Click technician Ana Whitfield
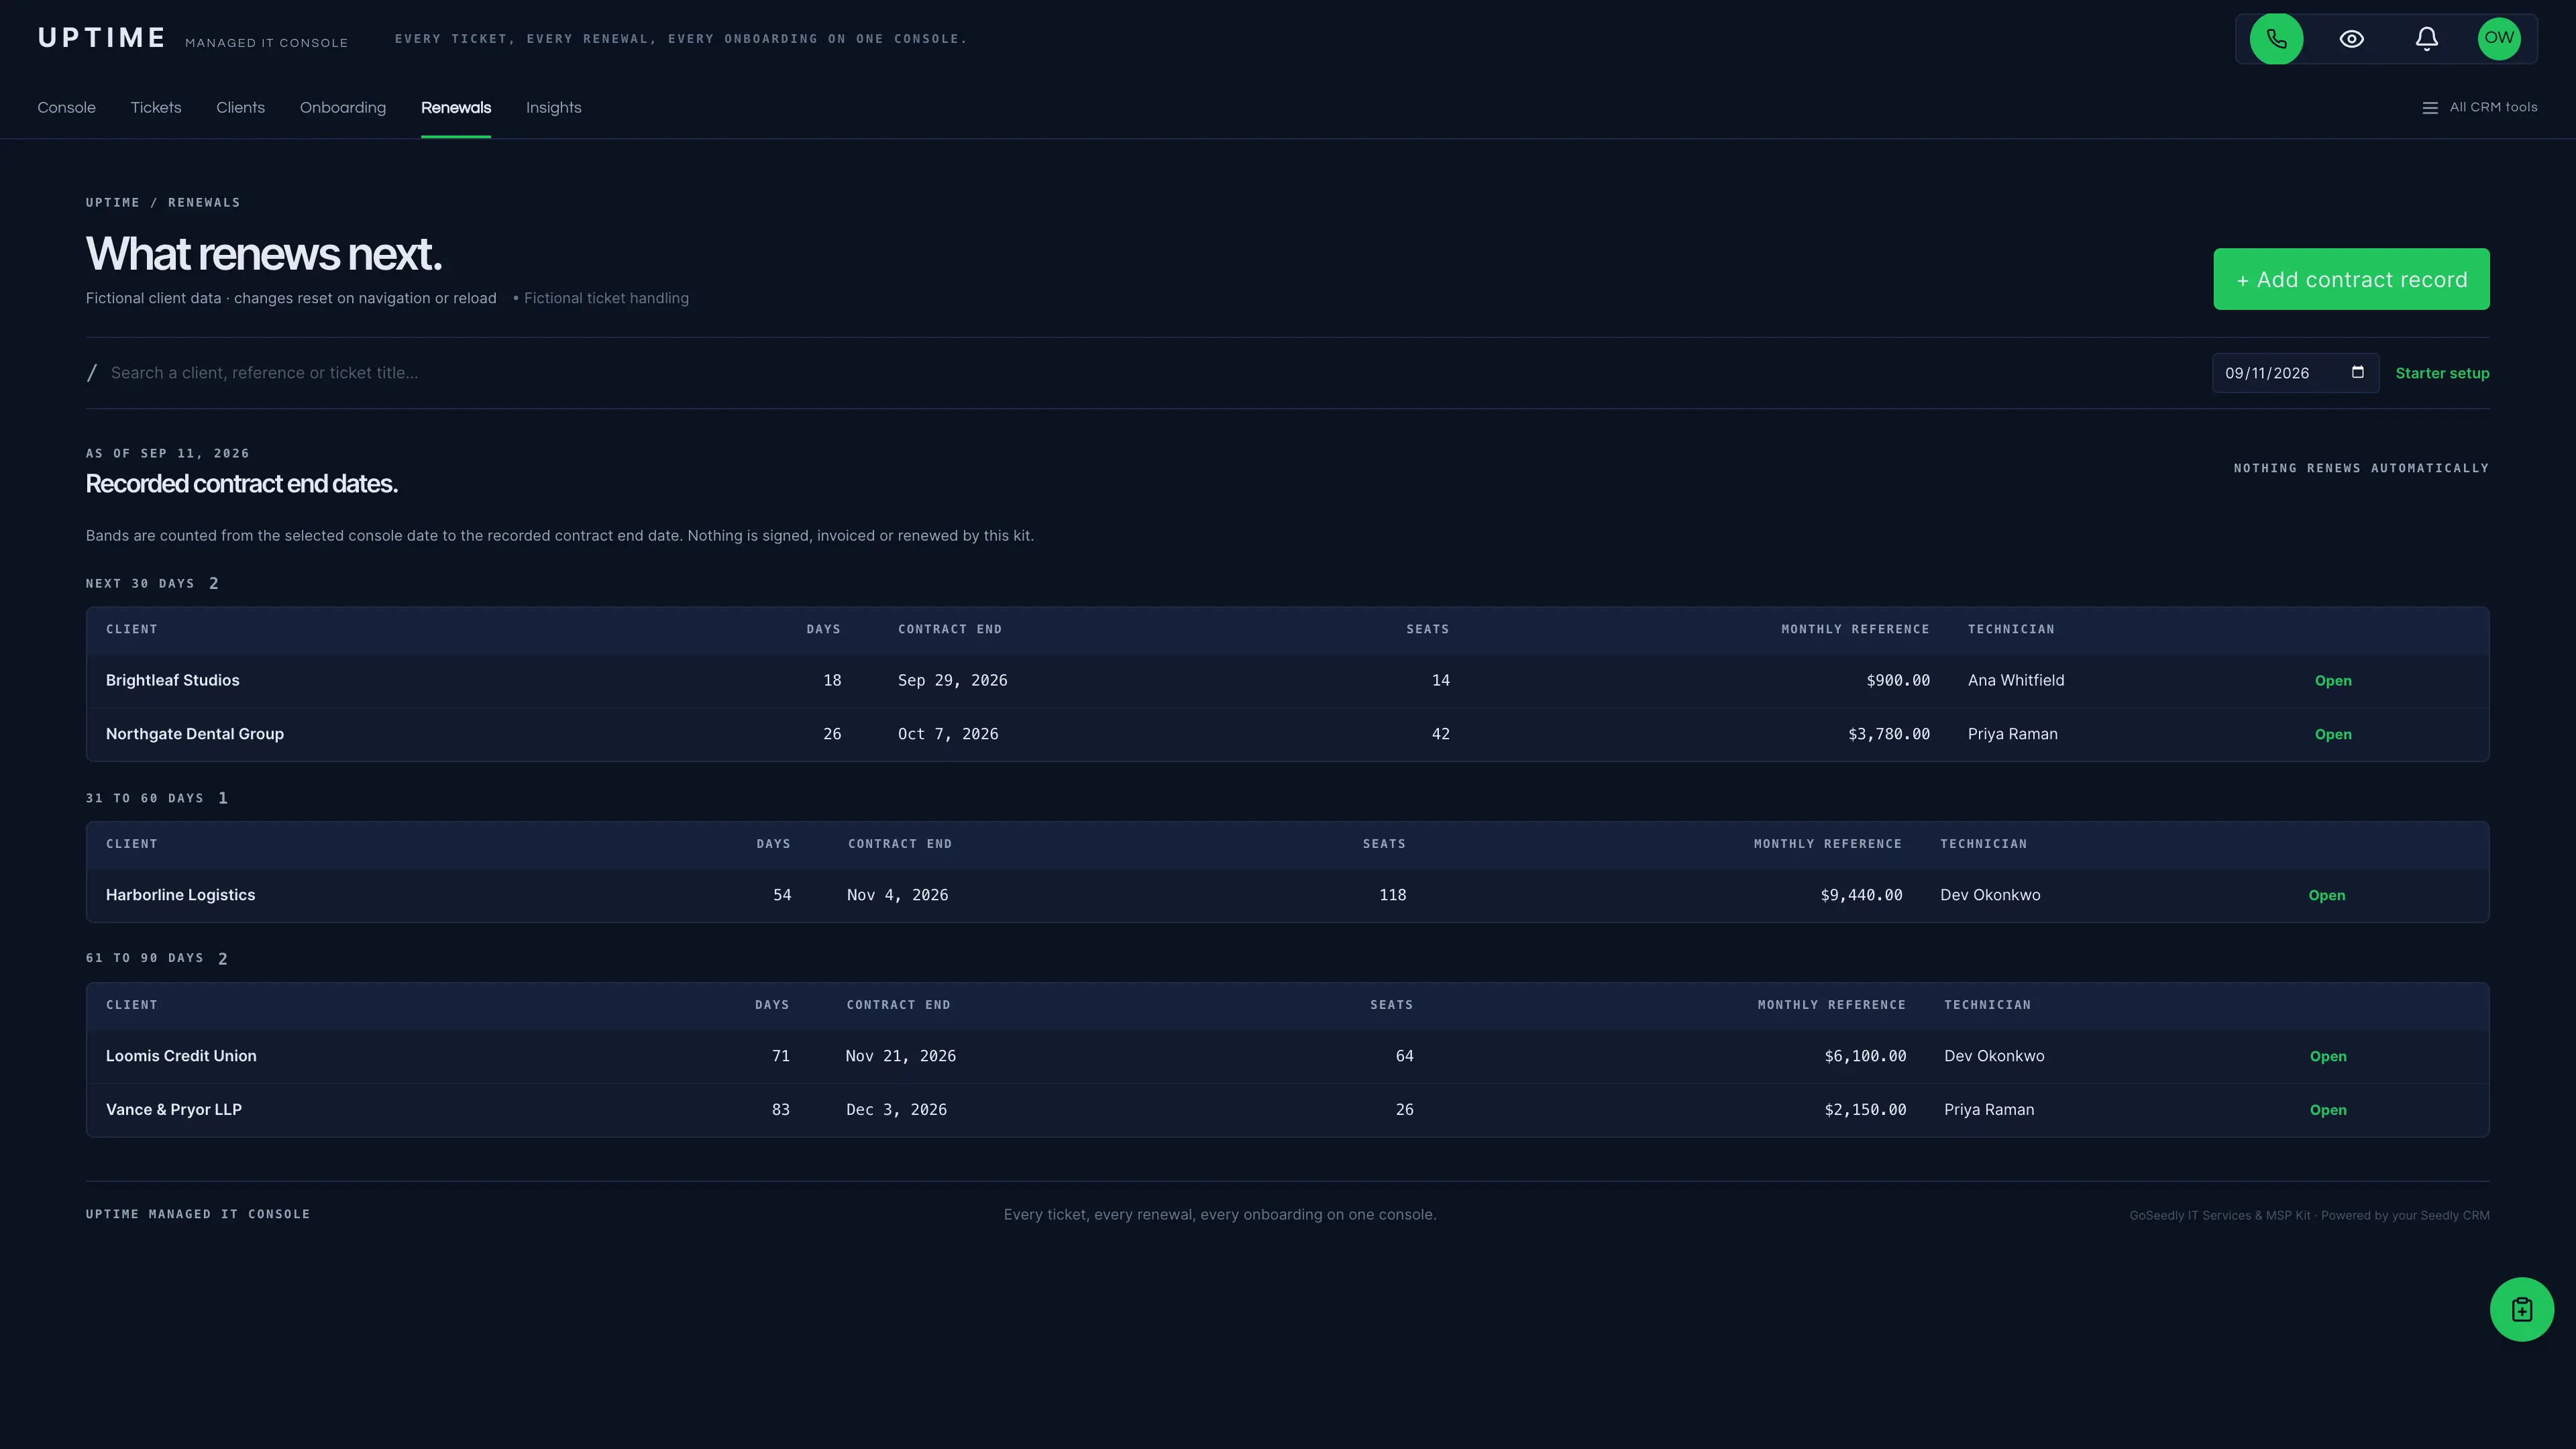Screen dimensions: 2576x1449 (2015, 680)
